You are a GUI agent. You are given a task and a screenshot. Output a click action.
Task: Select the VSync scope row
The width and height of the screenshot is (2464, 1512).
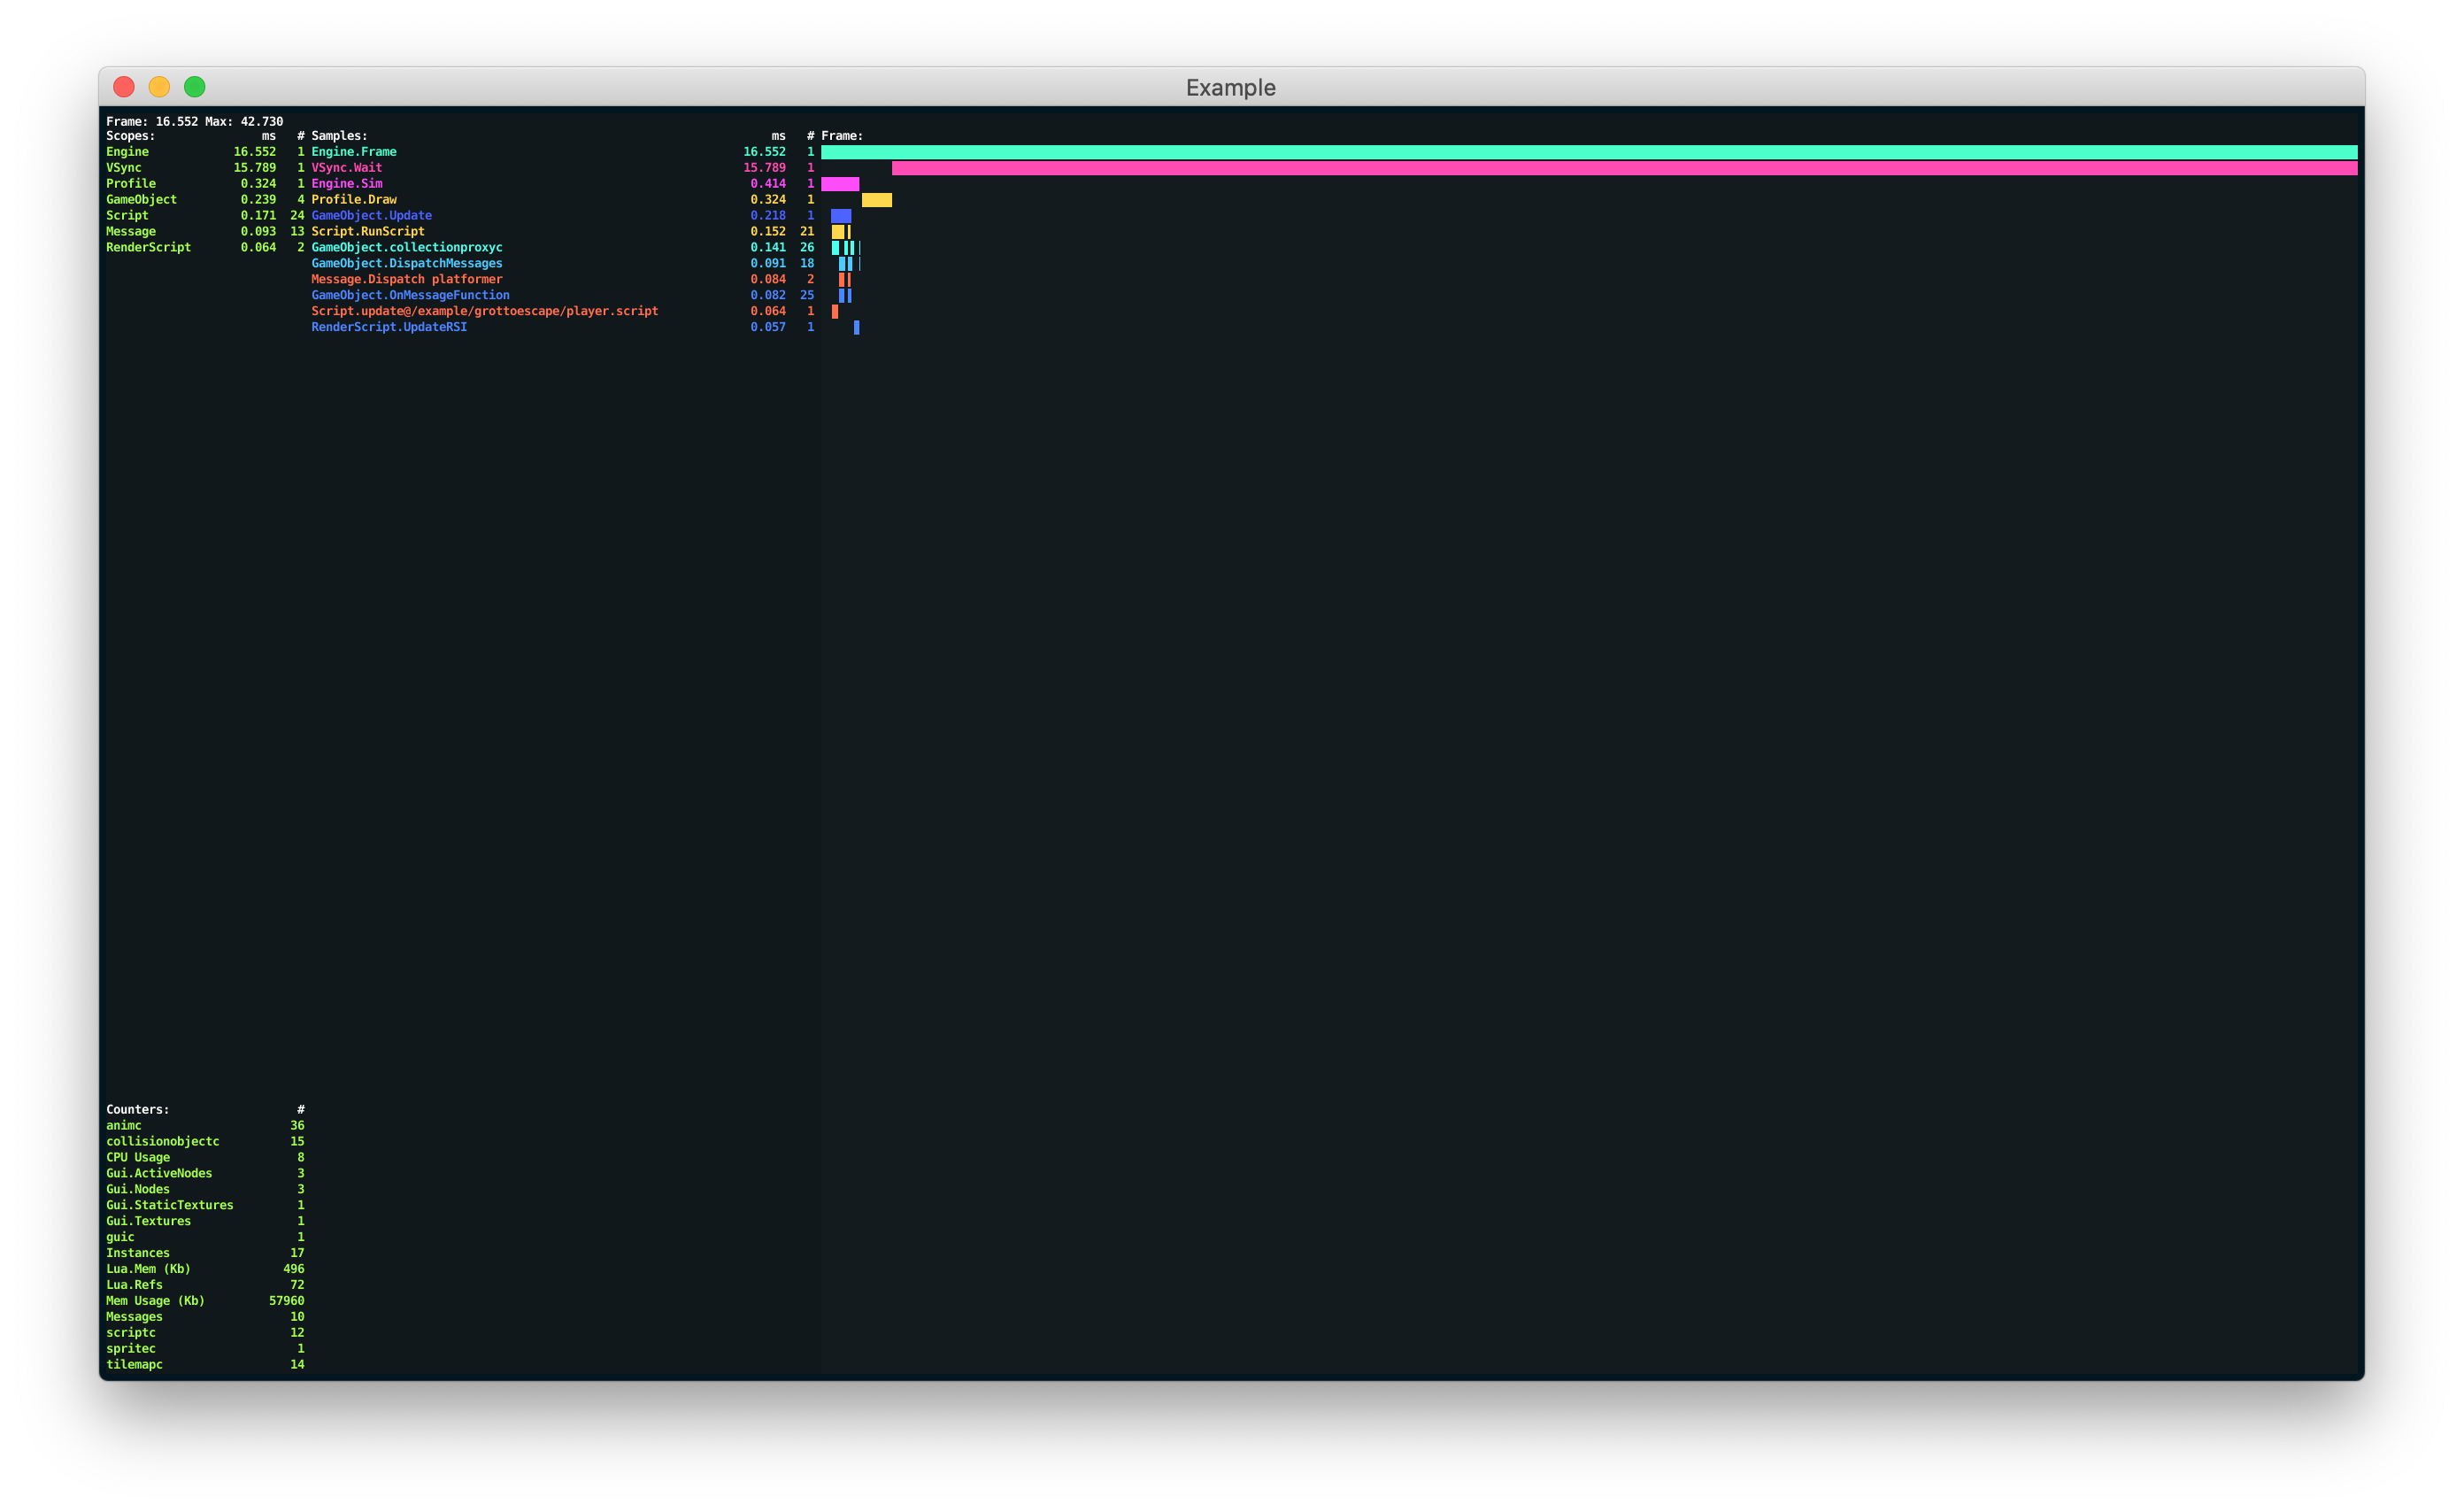(x=123, y=167)
